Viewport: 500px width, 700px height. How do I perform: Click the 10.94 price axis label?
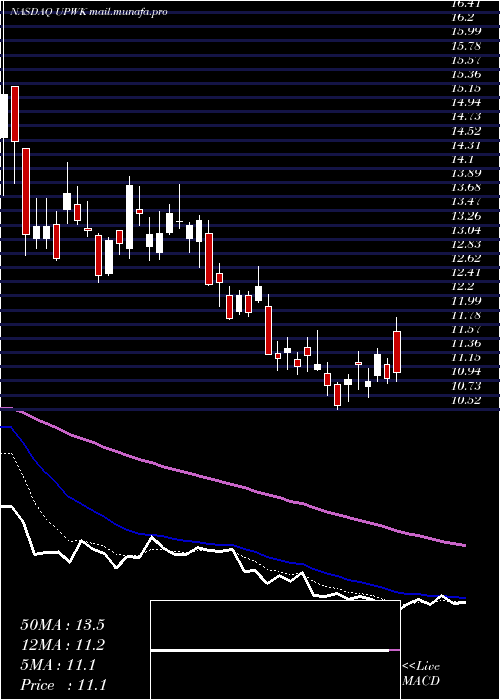[466, 371]
